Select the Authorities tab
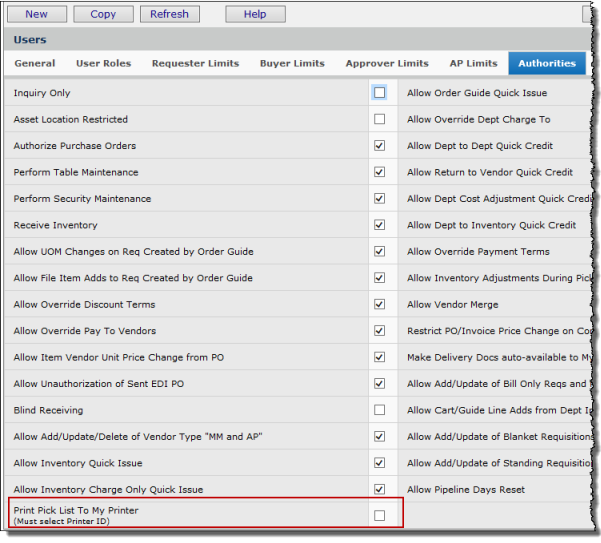Image resolution: width=601 pixels, height=543 pixels. 547,63
